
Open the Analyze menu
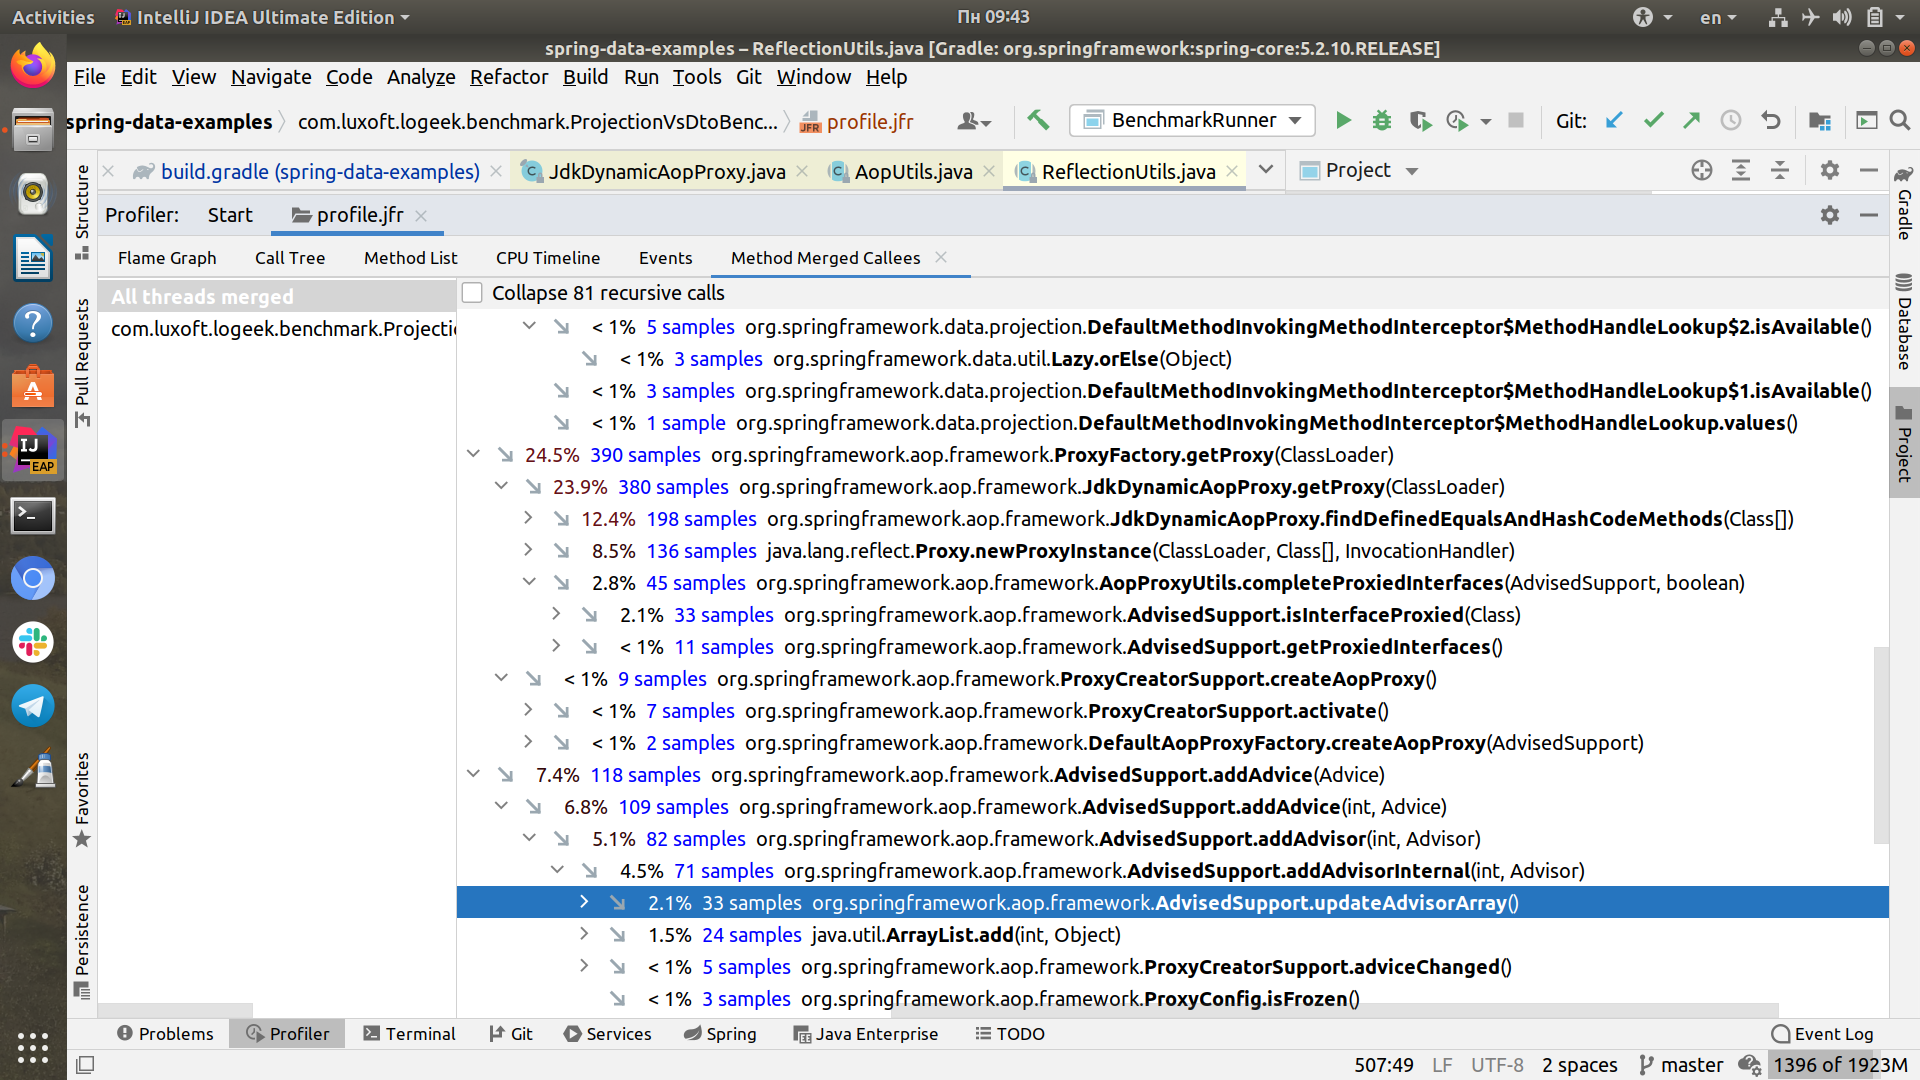[x=421, y=77]
